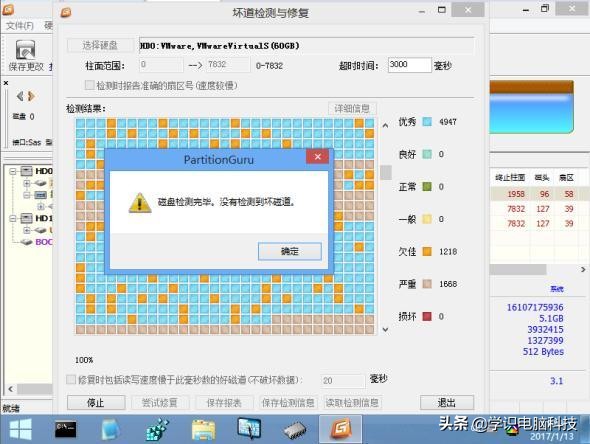Close the left disk panel with the small x
The width and height of the screenshot is (590, 444).
pos(6,83)
